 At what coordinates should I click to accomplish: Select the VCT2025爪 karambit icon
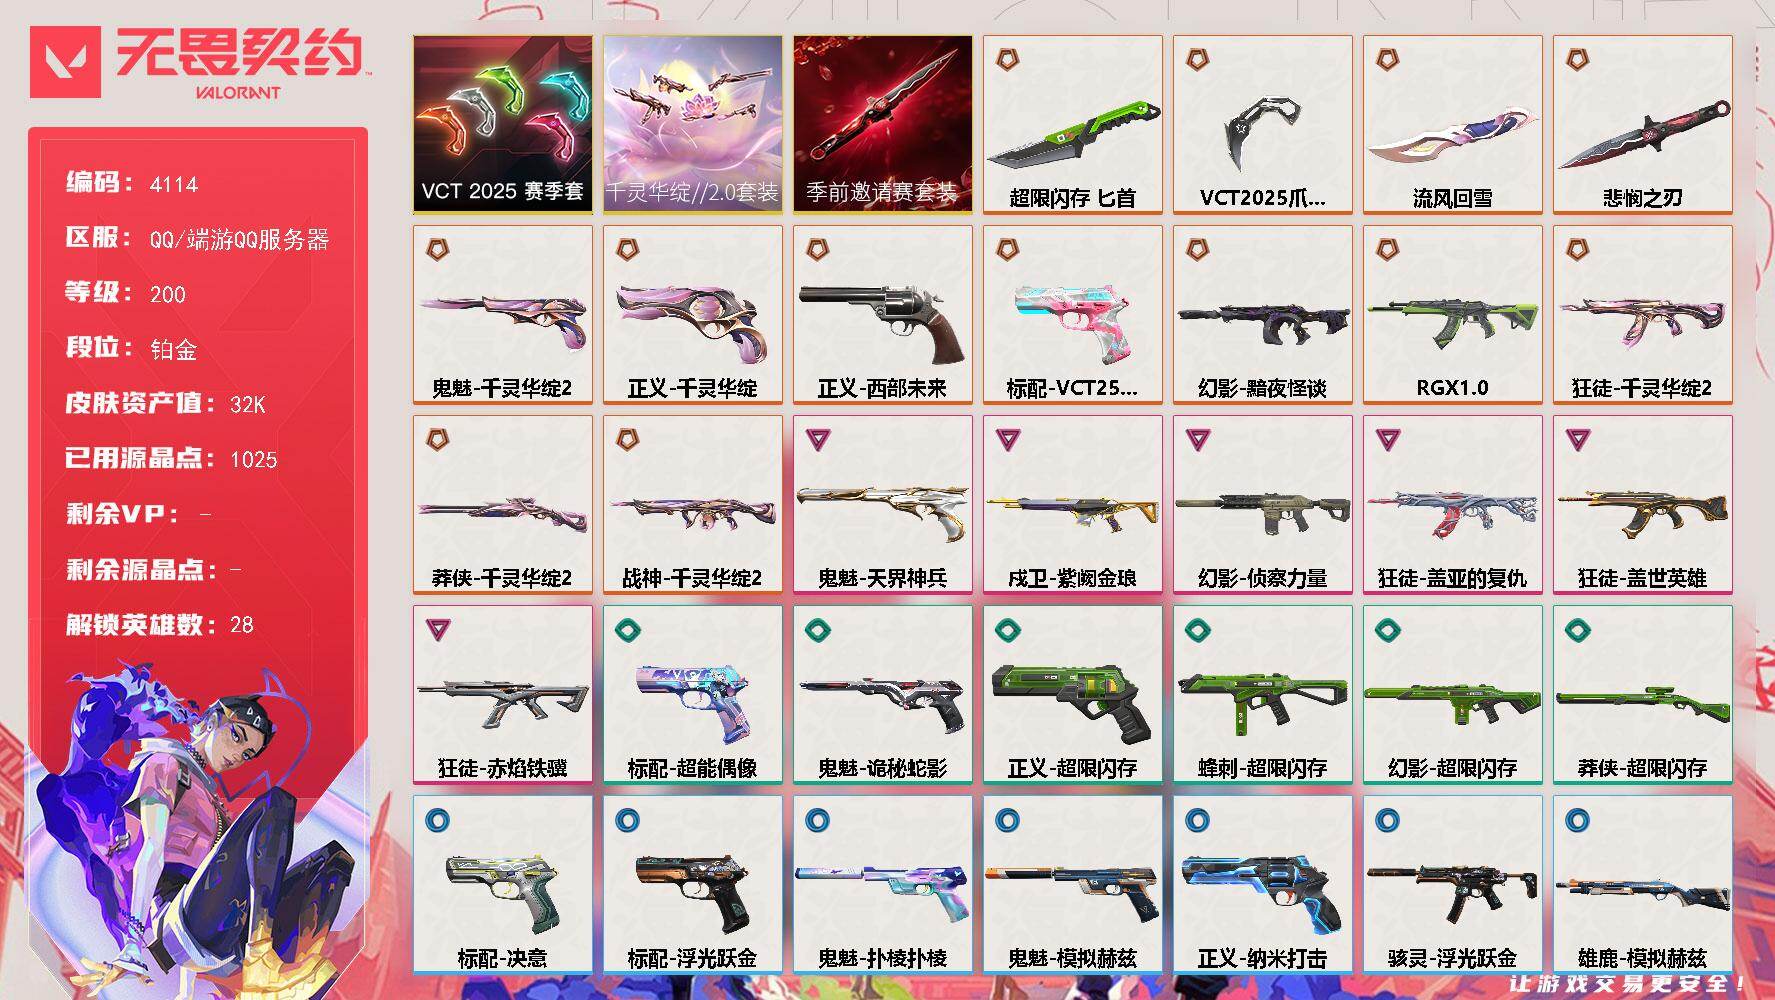tap(1262, 124)
